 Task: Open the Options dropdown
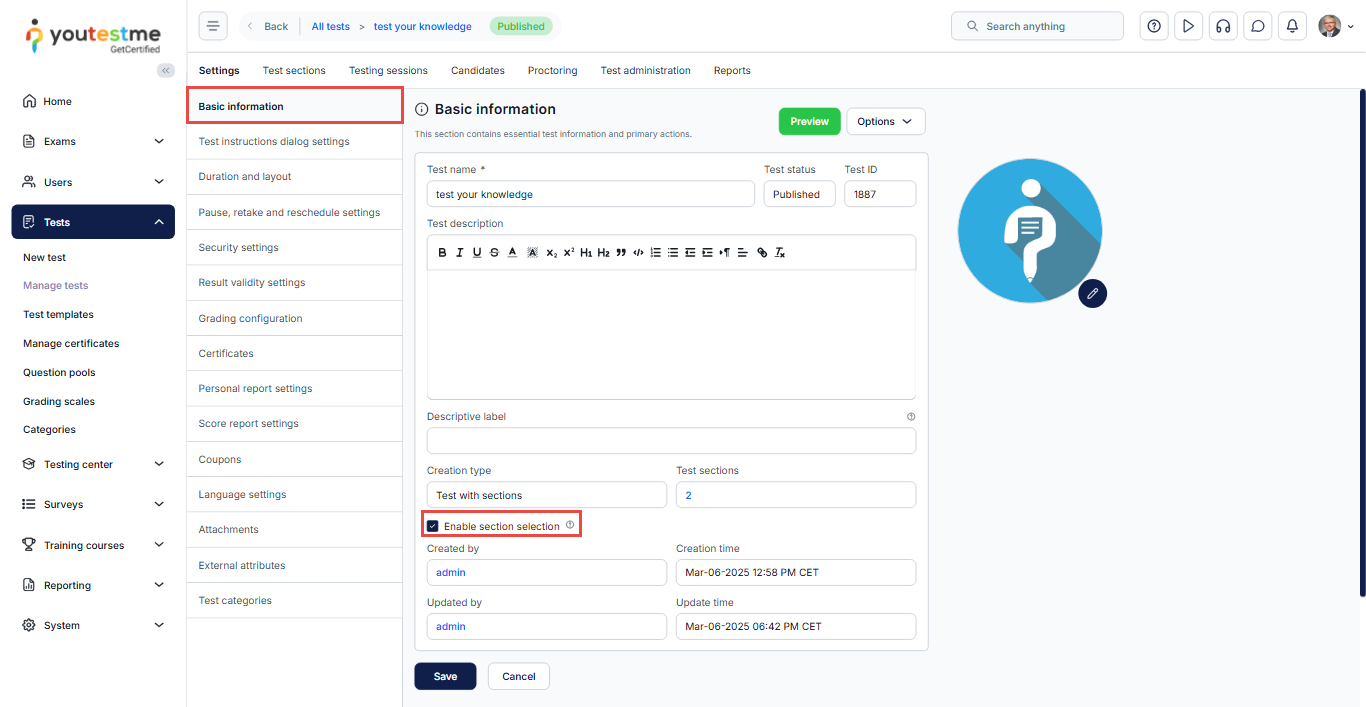885,121
